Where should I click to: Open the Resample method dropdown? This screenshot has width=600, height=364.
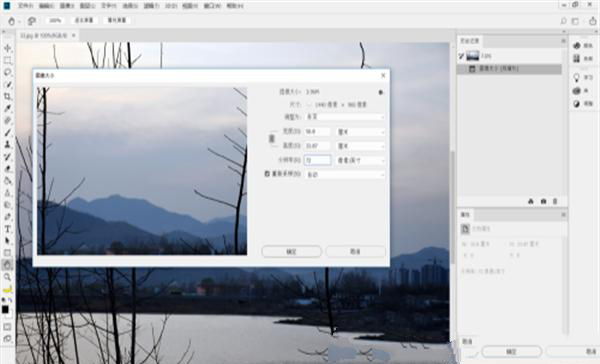click(x=345, y=175)
